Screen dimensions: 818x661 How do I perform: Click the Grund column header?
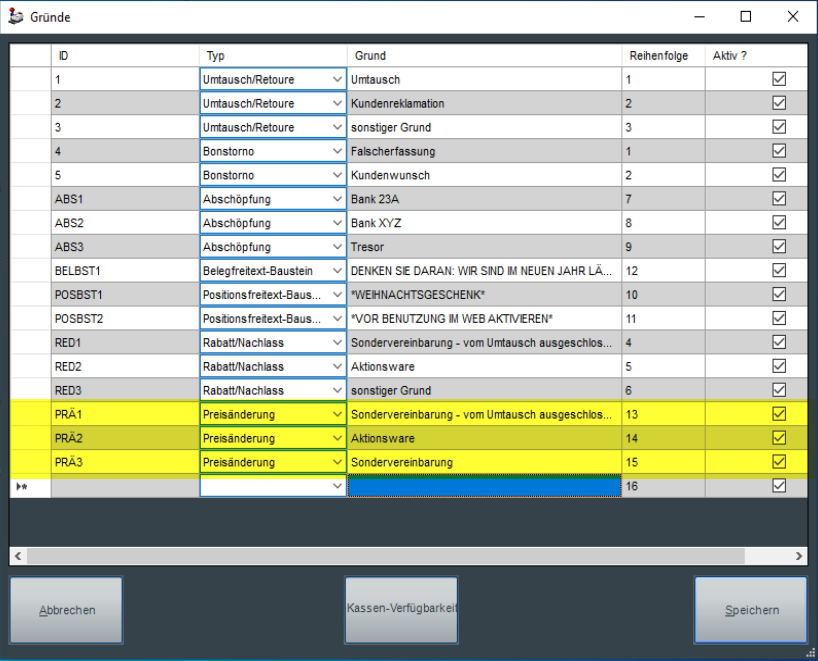[483, 56]
